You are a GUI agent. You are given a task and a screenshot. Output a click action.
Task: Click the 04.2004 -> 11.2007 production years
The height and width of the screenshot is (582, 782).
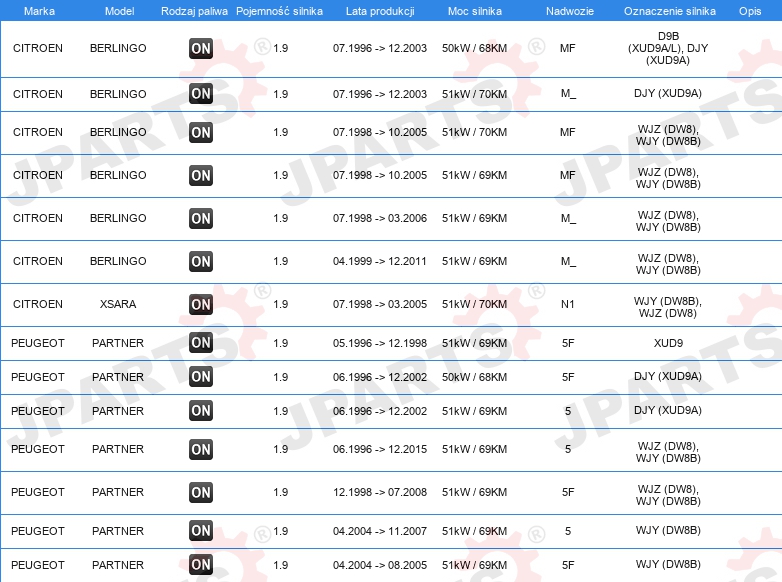(x=380, y=531)
